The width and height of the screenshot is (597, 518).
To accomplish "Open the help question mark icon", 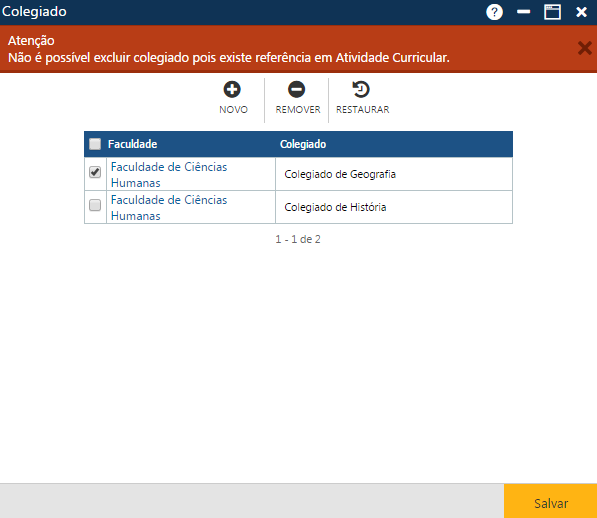I will click(x=494, y=12).
